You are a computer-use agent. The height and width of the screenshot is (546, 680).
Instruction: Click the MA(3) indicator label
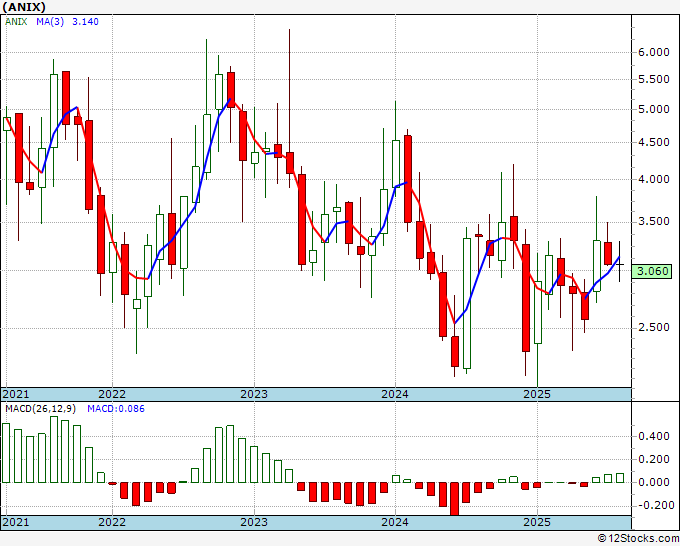pyautogui.click(x=50, y=22)
